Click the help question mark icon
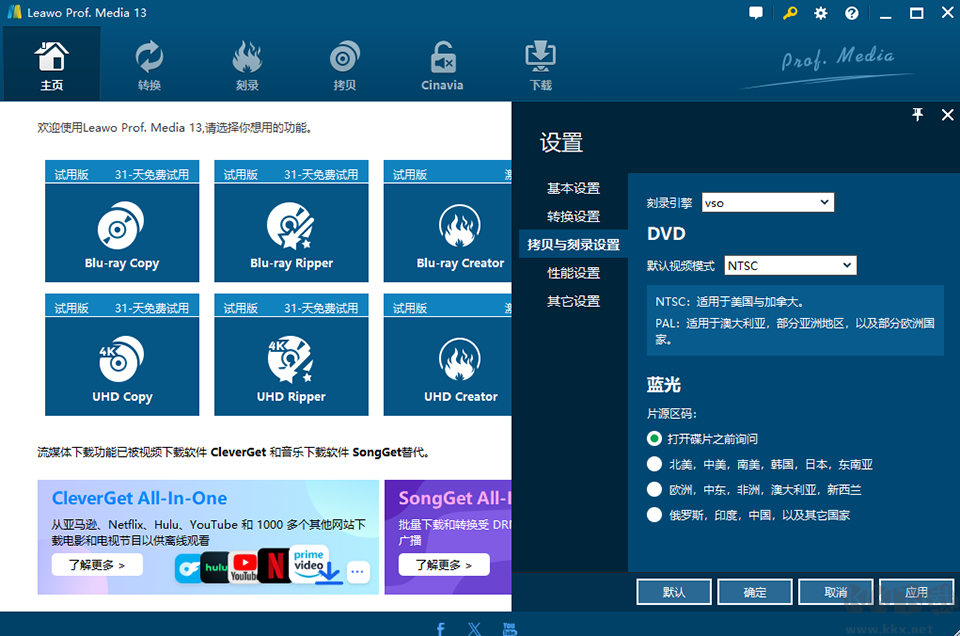Screen dimensions: 960x636 (852, 13)
